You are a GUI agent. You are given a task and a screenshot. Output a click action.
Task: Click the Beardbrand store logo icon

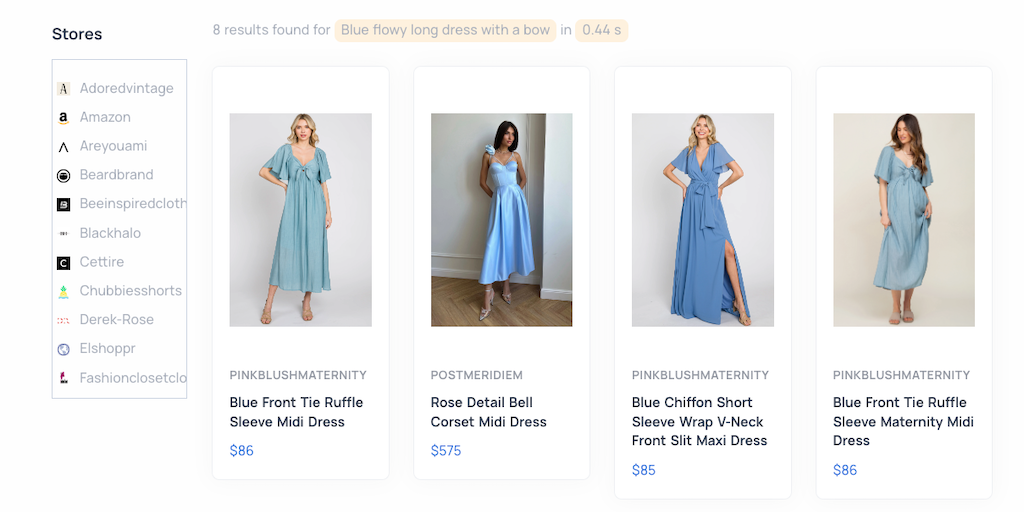[63, 176]
